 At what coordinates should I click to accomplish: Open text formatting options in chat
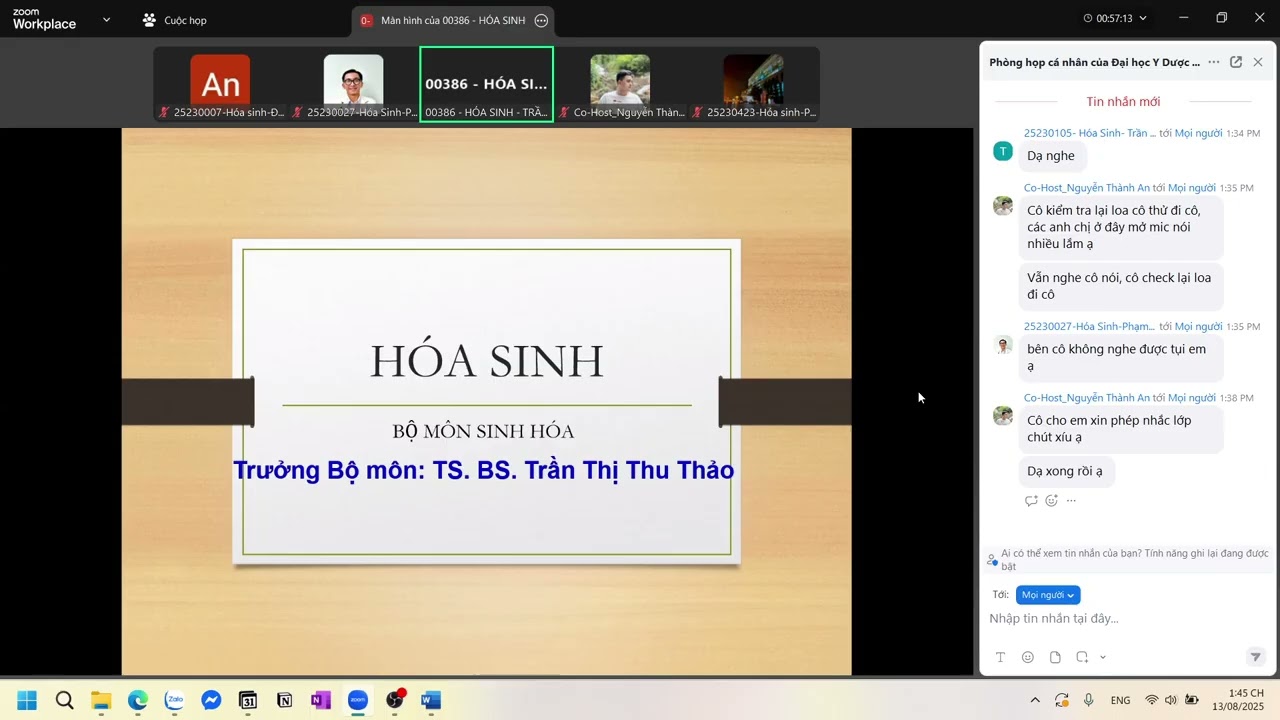pos(1000,657)
